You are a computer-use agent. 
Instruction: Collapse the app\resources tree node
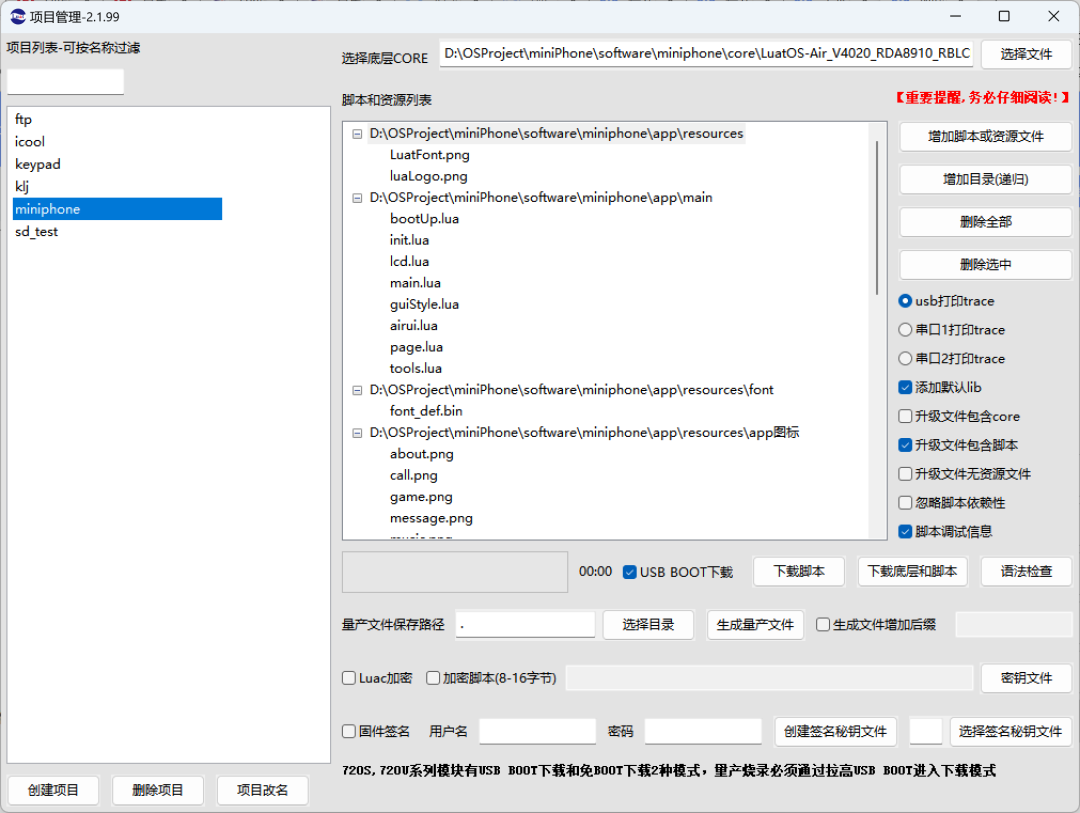coord(357,133)
